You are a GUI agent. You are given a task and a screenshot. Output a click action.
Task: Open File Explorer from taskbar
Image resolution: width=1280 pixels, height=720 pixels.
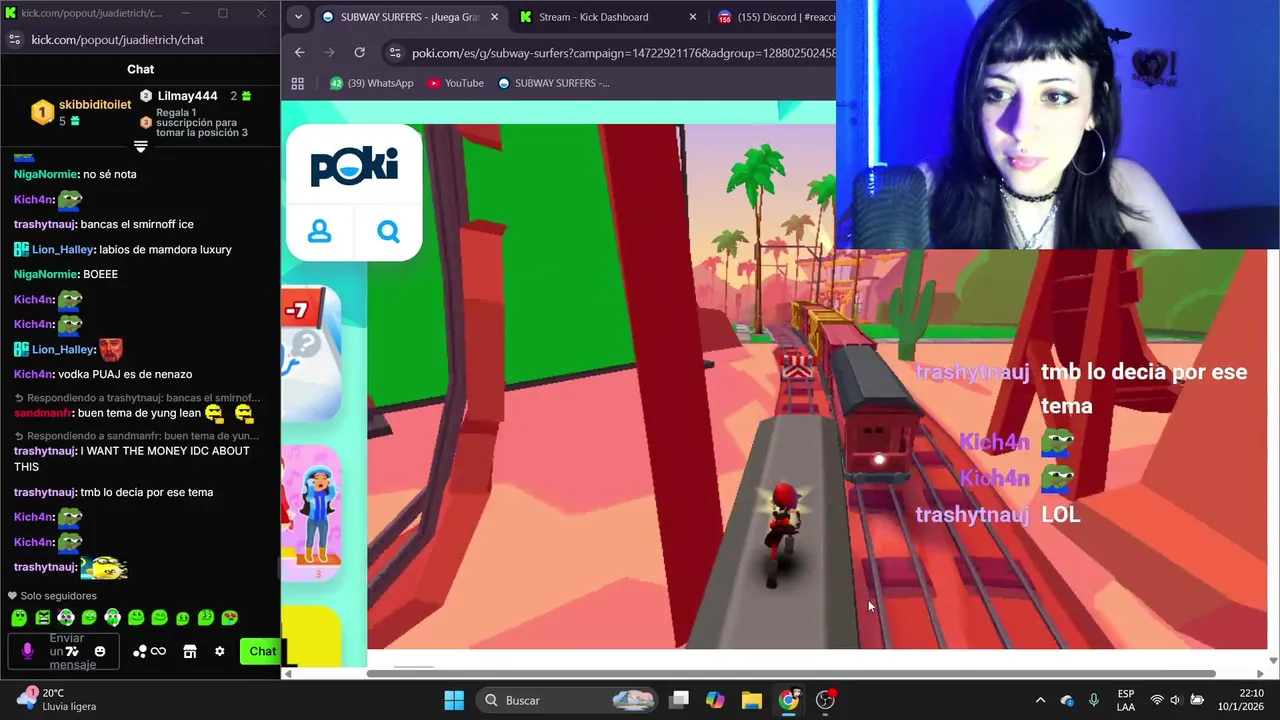coord(751,700)
